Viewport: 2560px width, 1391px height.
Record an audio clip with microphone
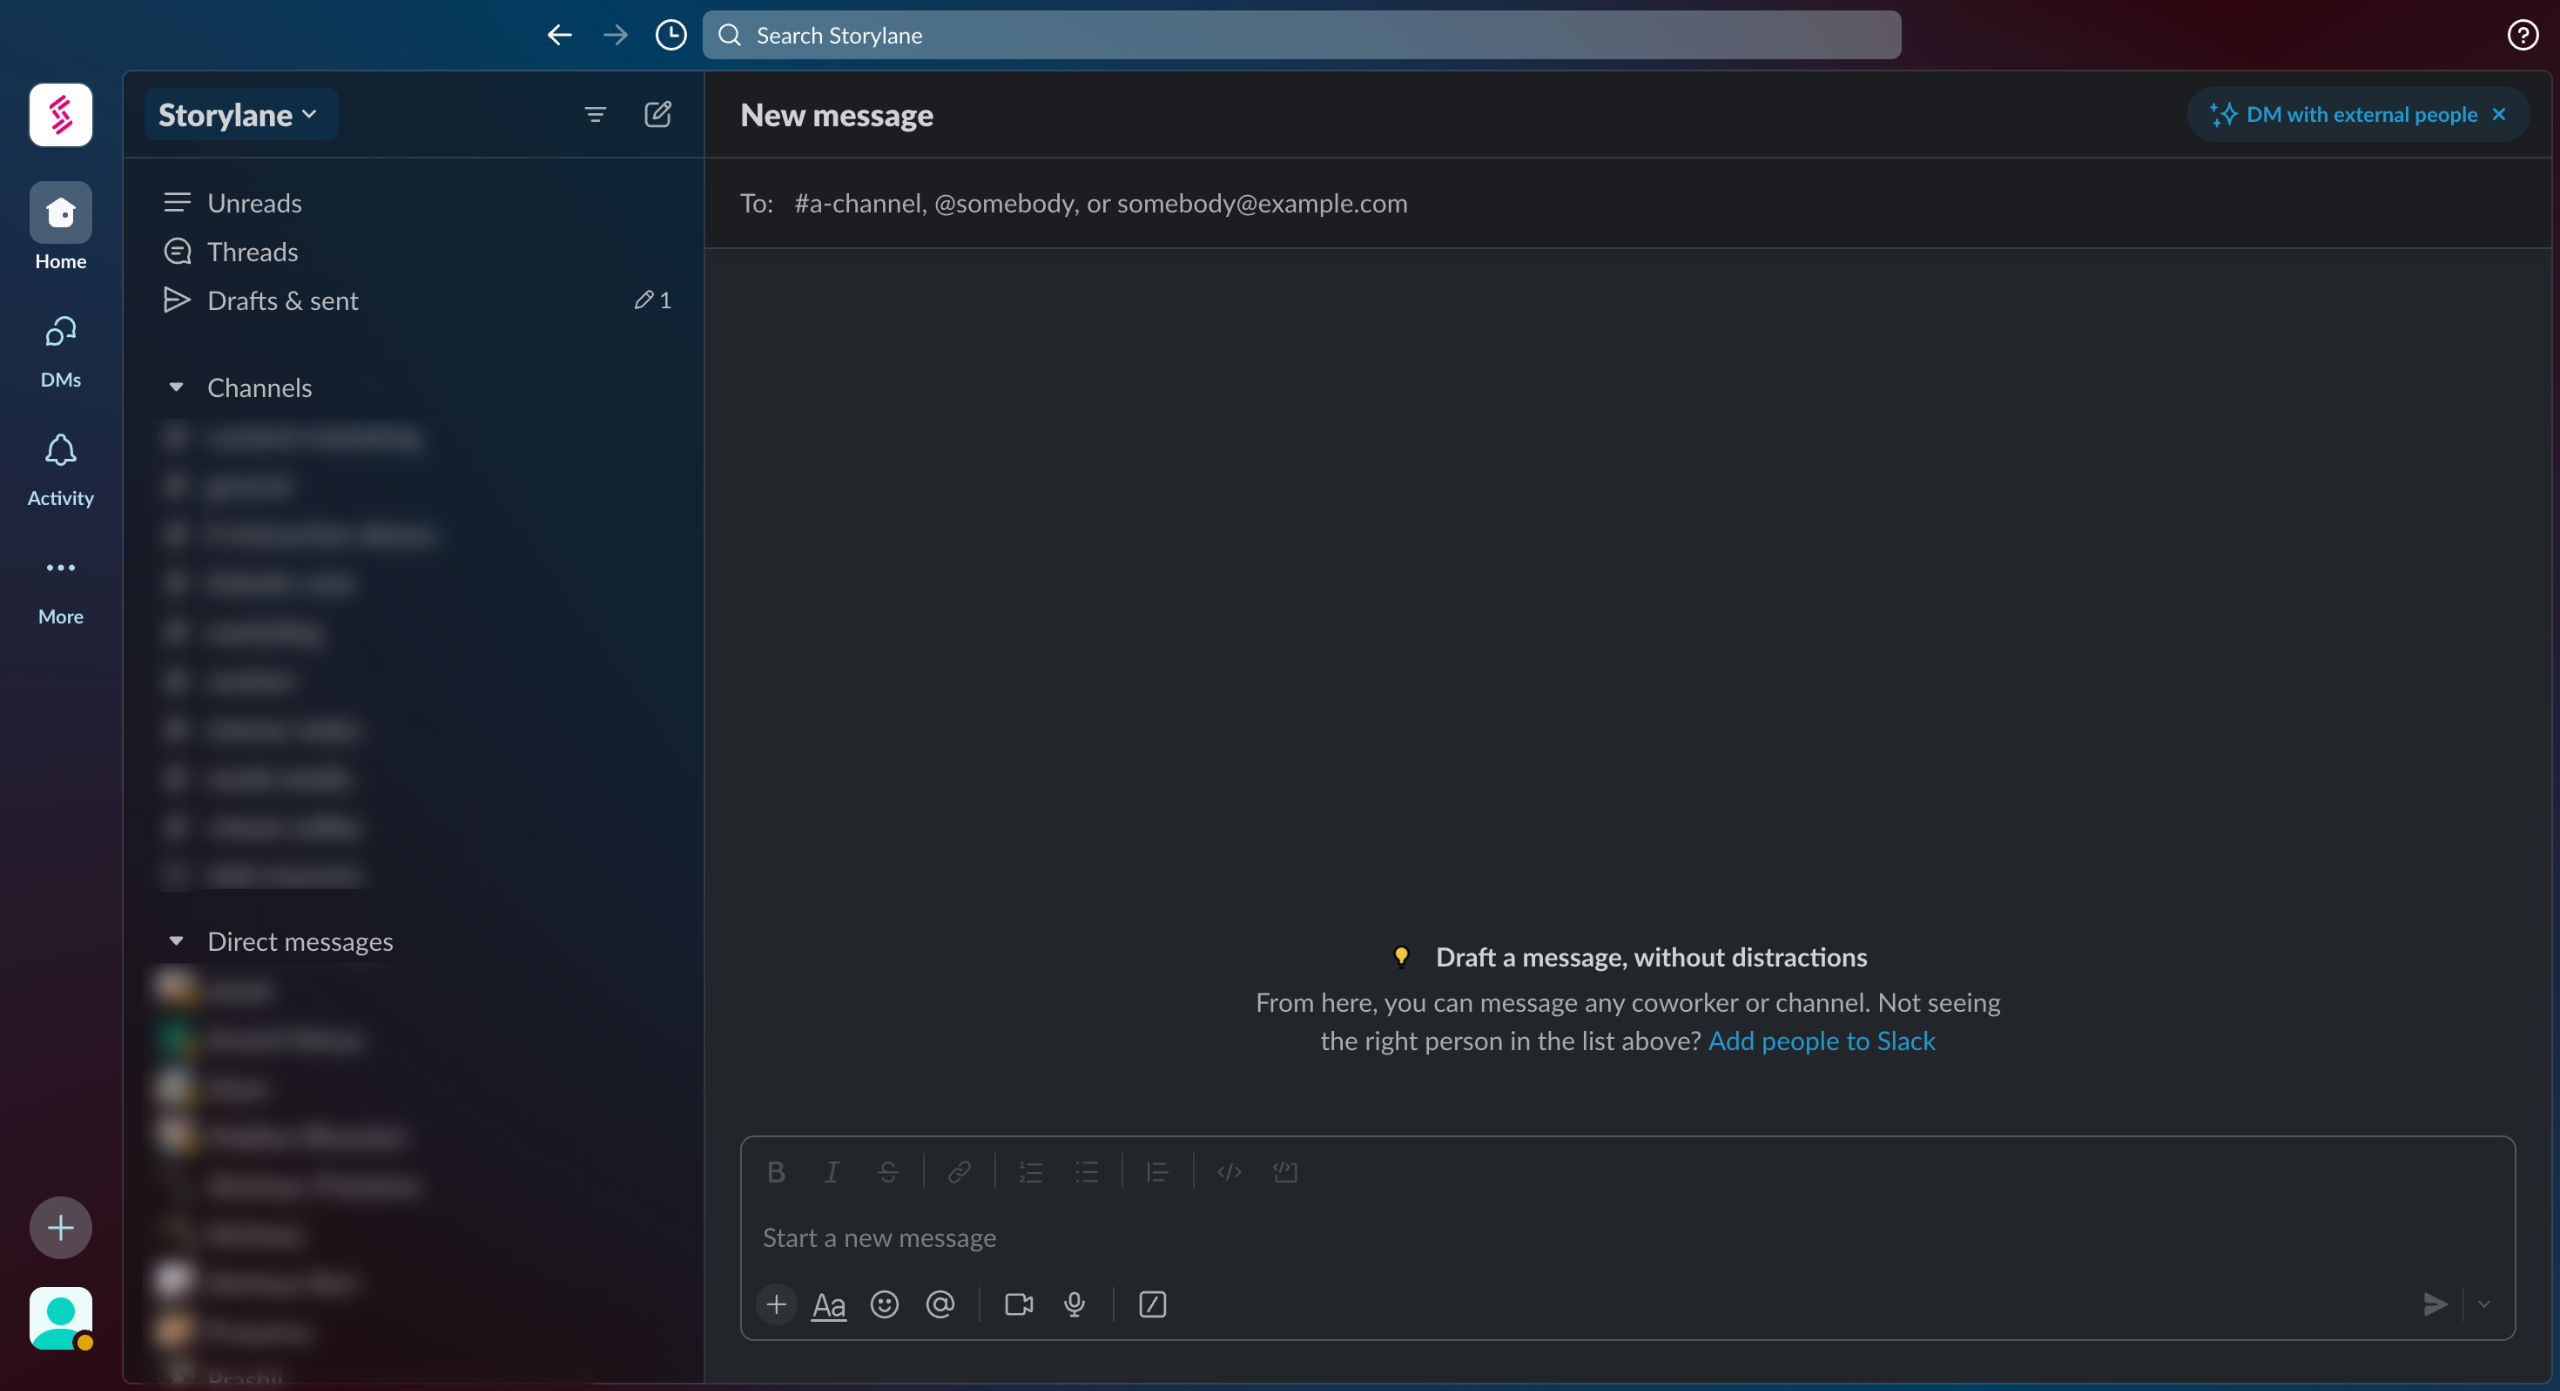[1075, 1304]
